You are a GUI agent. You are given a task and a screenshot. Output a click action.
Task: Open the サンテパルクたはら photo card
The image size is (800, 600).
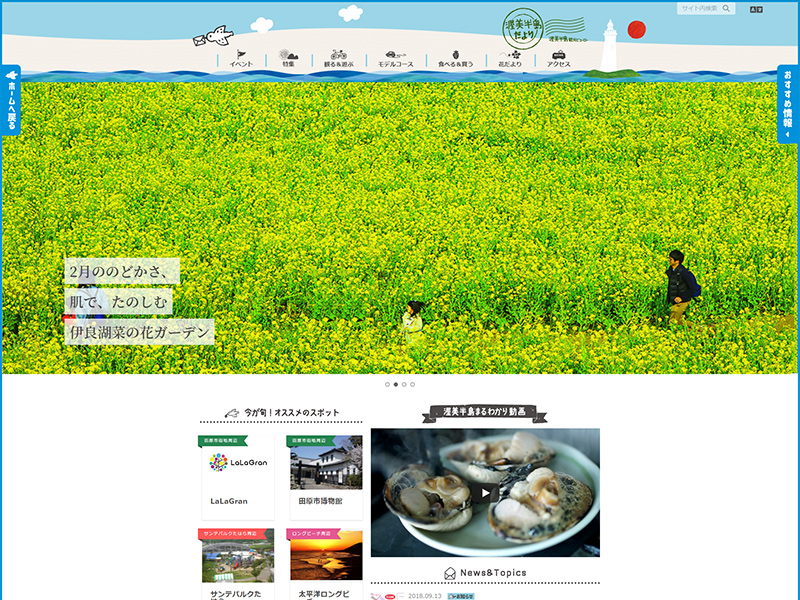point(238,556)
